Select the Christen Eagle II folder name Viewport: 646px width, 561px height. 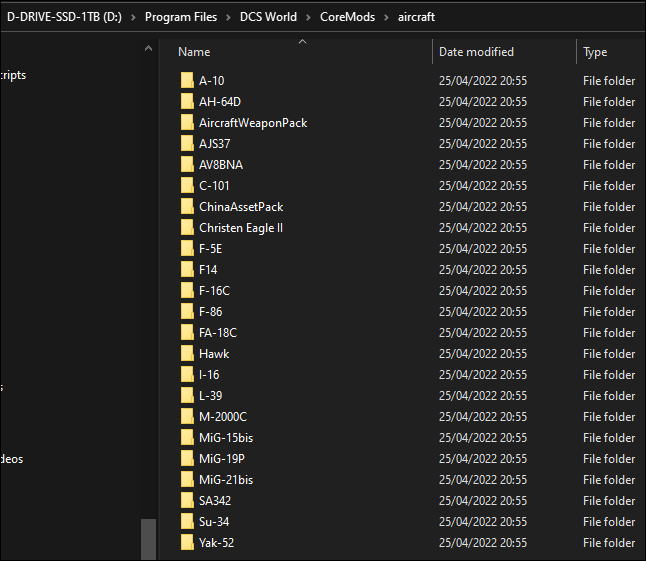(241, 228)
